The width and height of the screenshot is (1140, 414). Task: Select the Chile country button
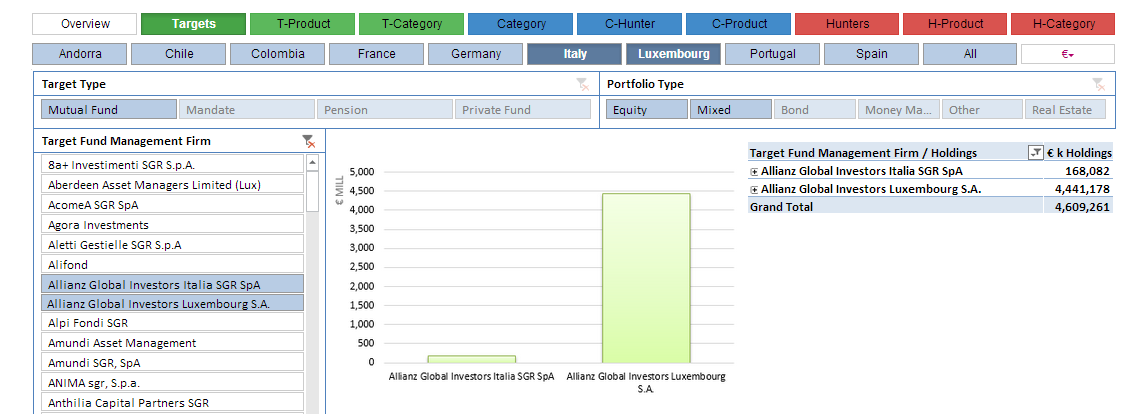[x=179, y=54]
